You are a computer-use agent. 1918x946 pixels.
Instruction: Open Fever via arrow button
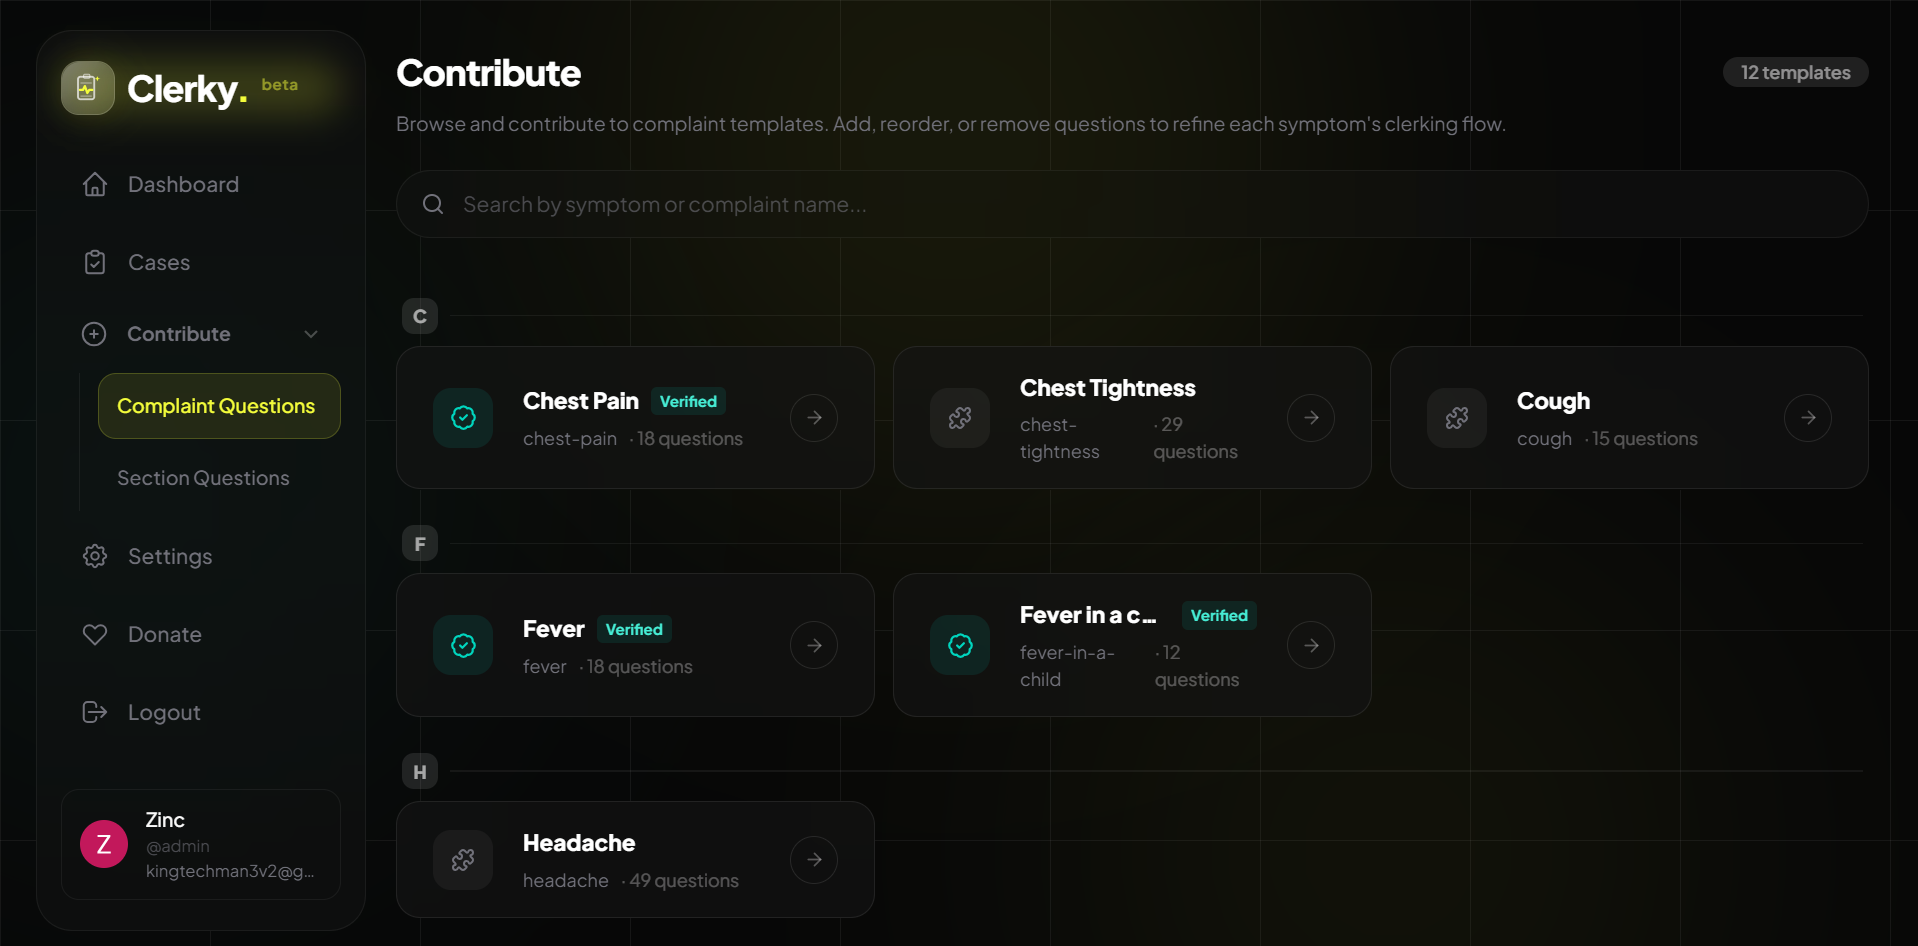pos(814,645)
